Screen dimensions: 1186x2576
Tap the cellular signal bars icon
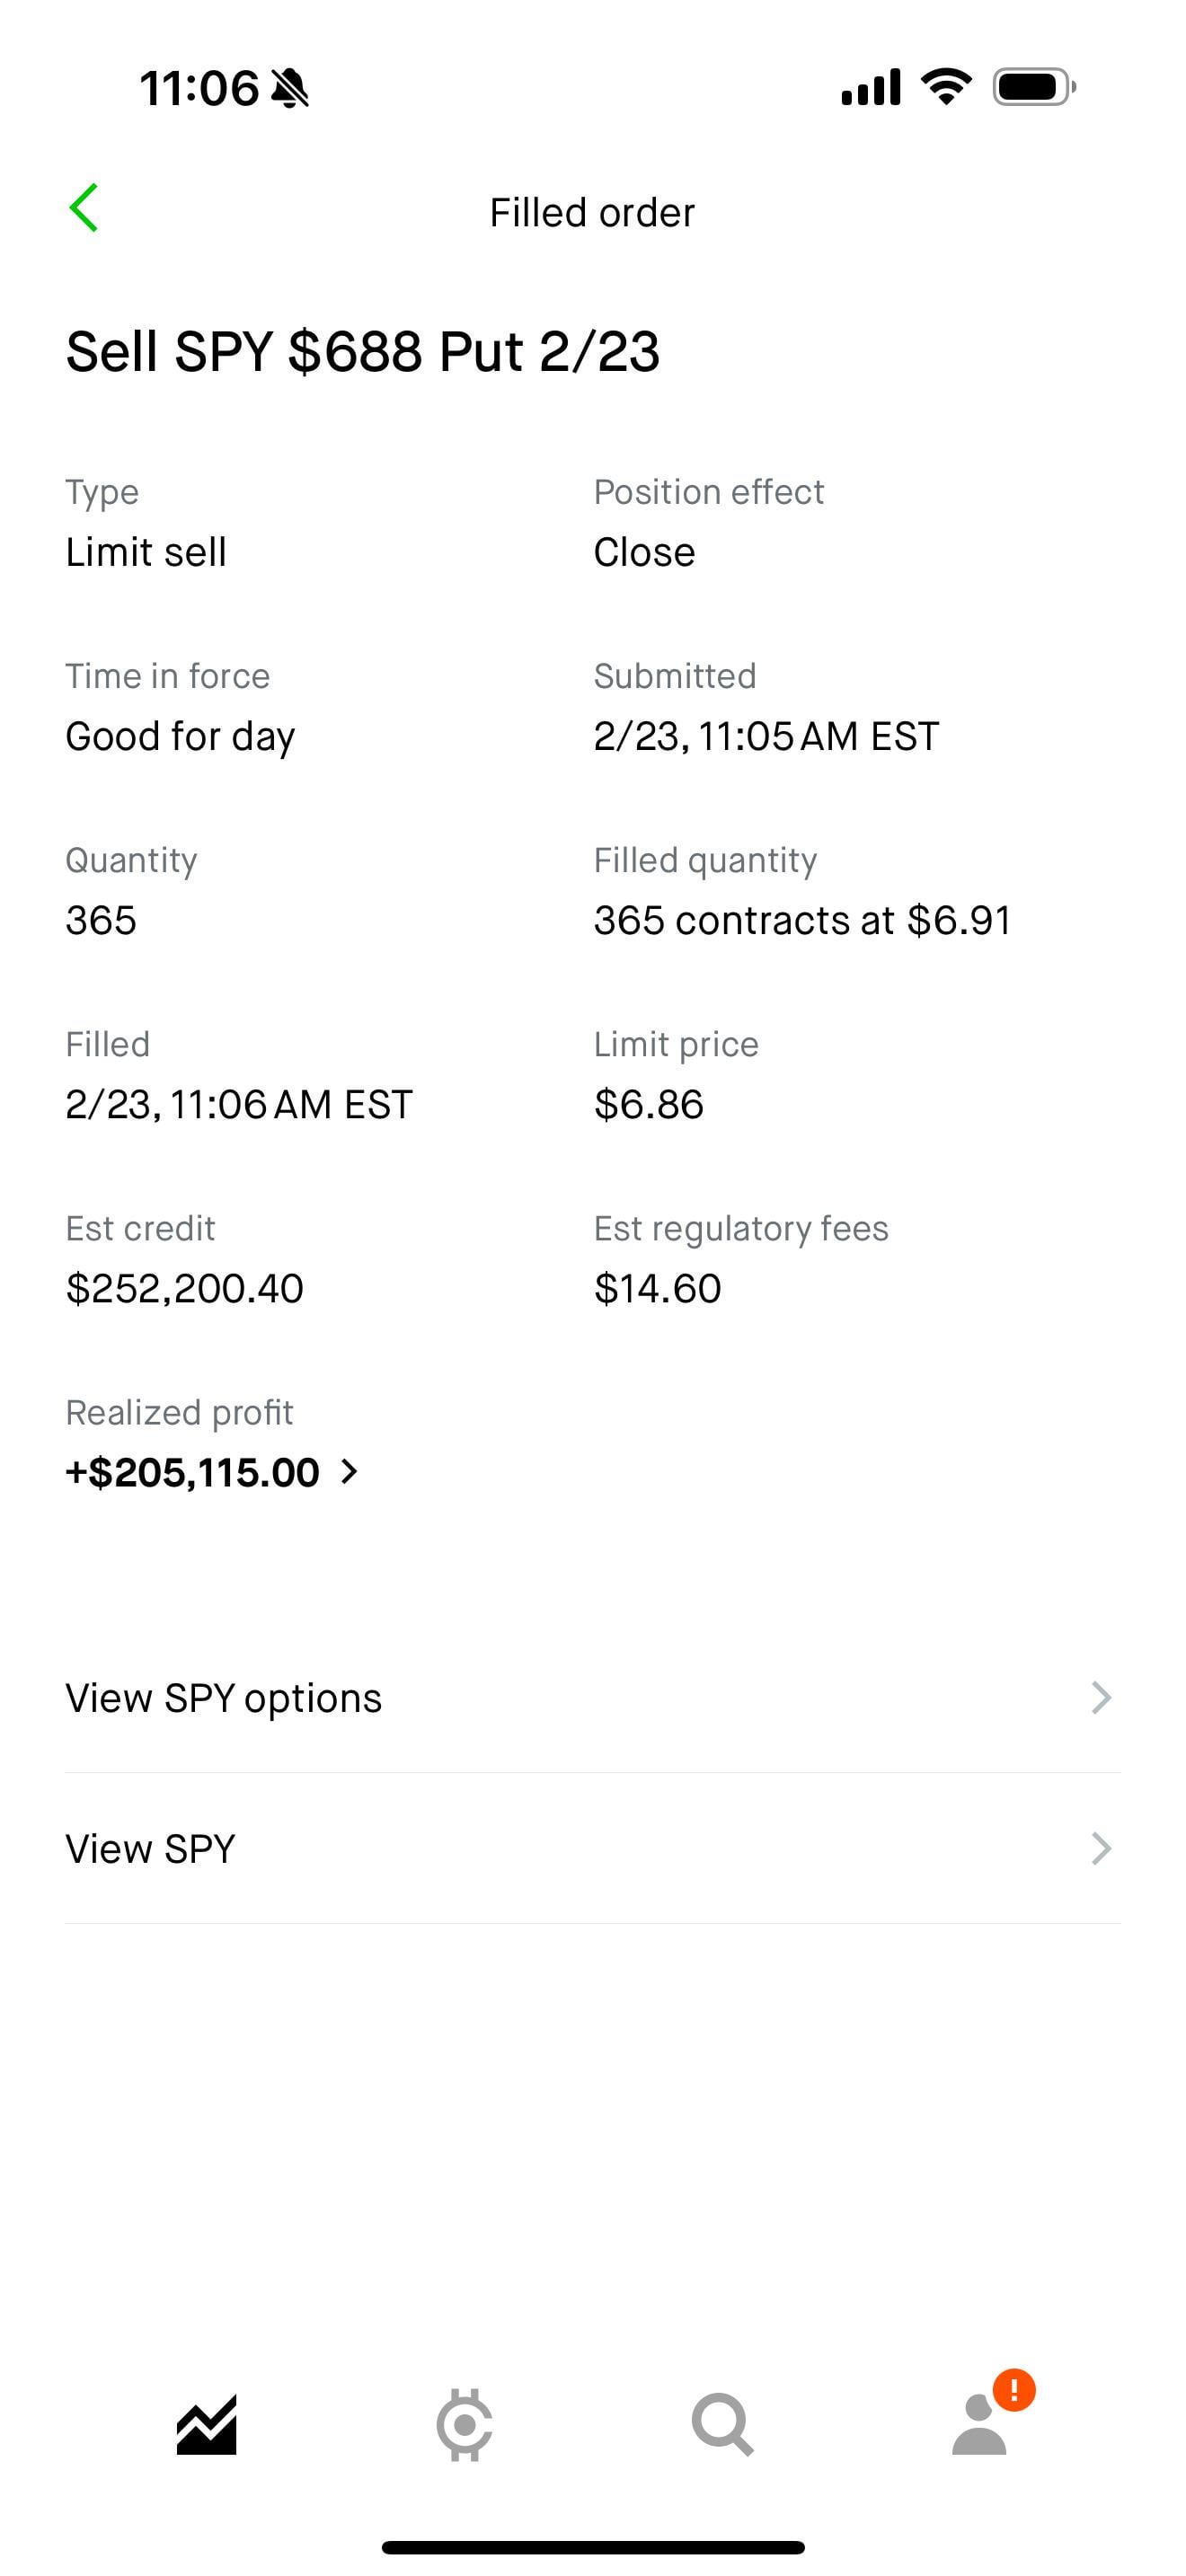coord(870,87)
